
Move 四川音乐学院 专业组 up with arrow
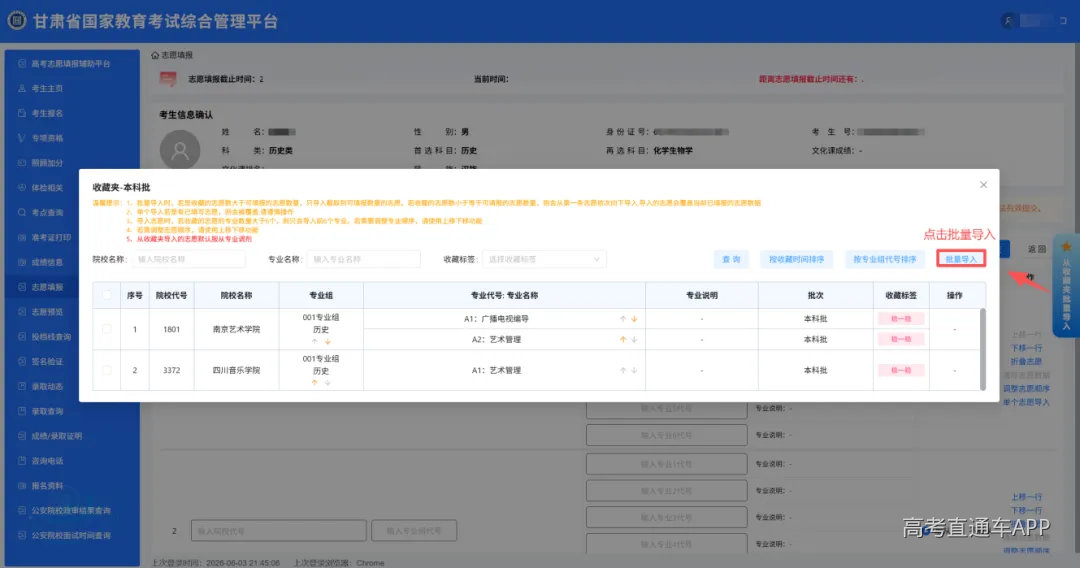(315, 383)
